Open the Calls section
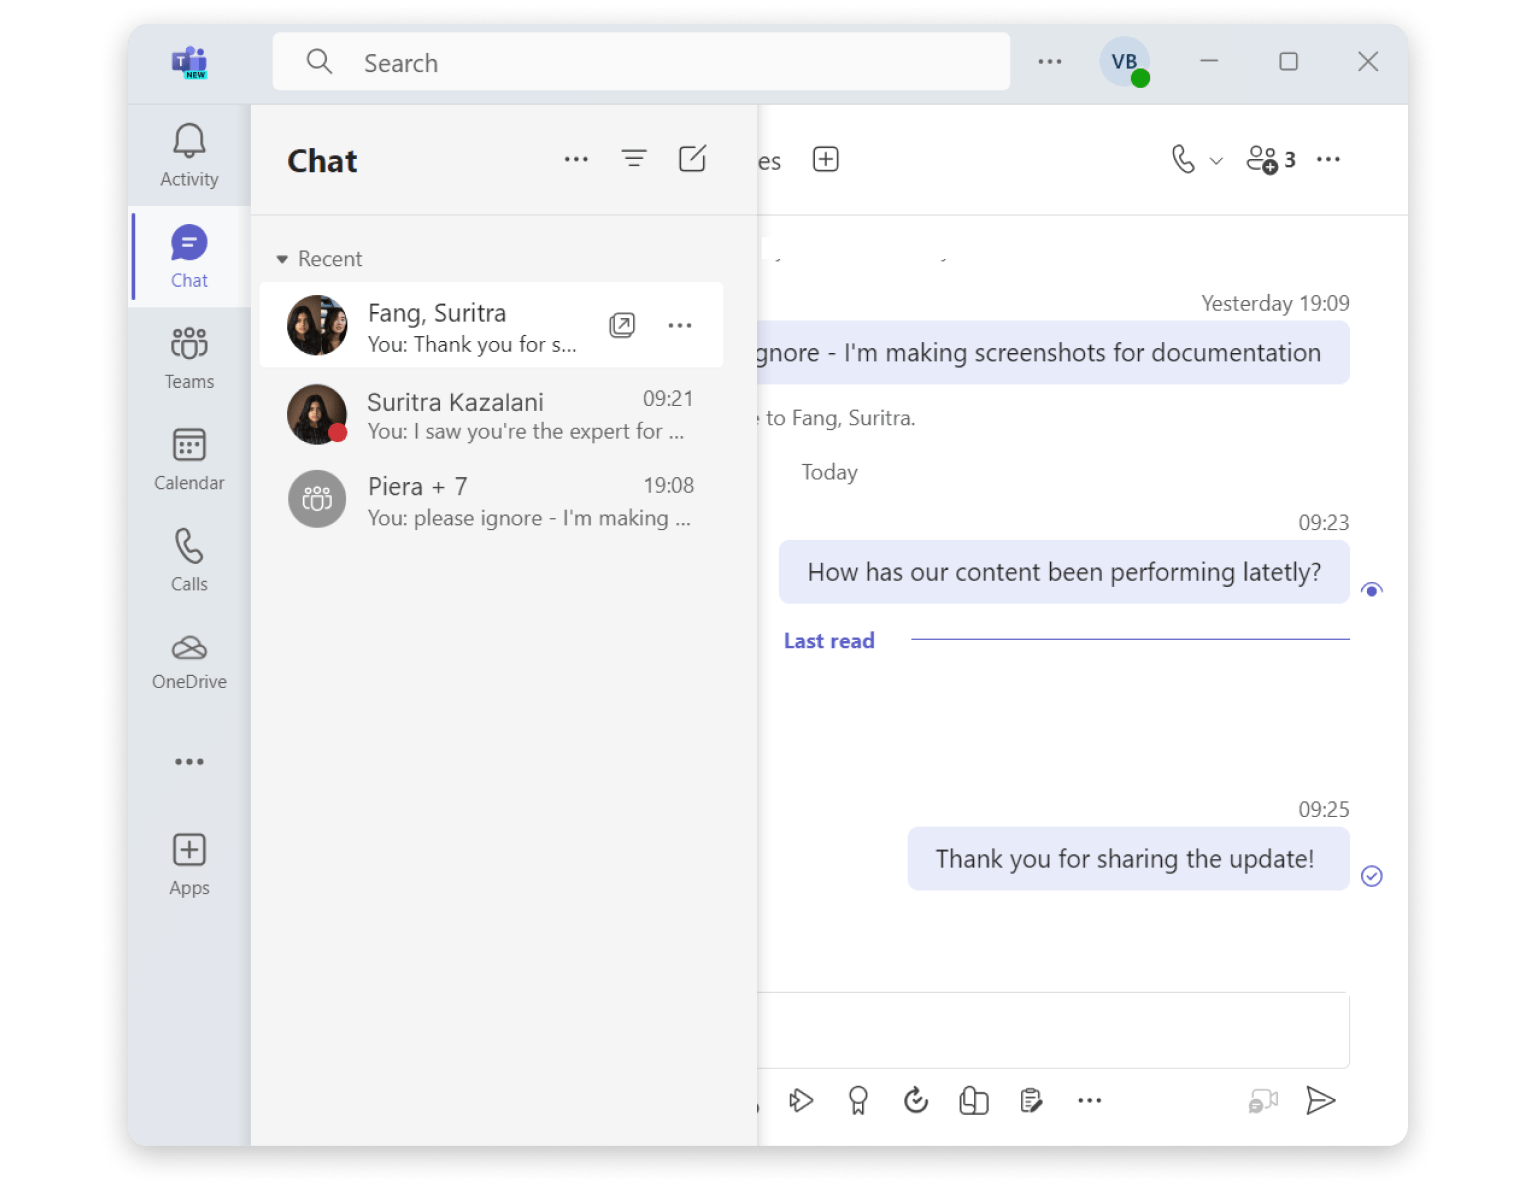The height and width of the screenshot is (1186, 1536). tap(189, 560)
